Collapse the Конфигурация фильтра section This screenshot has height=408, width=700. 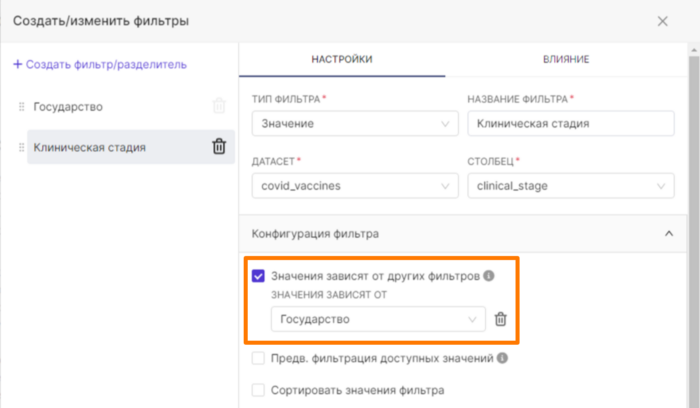click(x=669, y=233)
